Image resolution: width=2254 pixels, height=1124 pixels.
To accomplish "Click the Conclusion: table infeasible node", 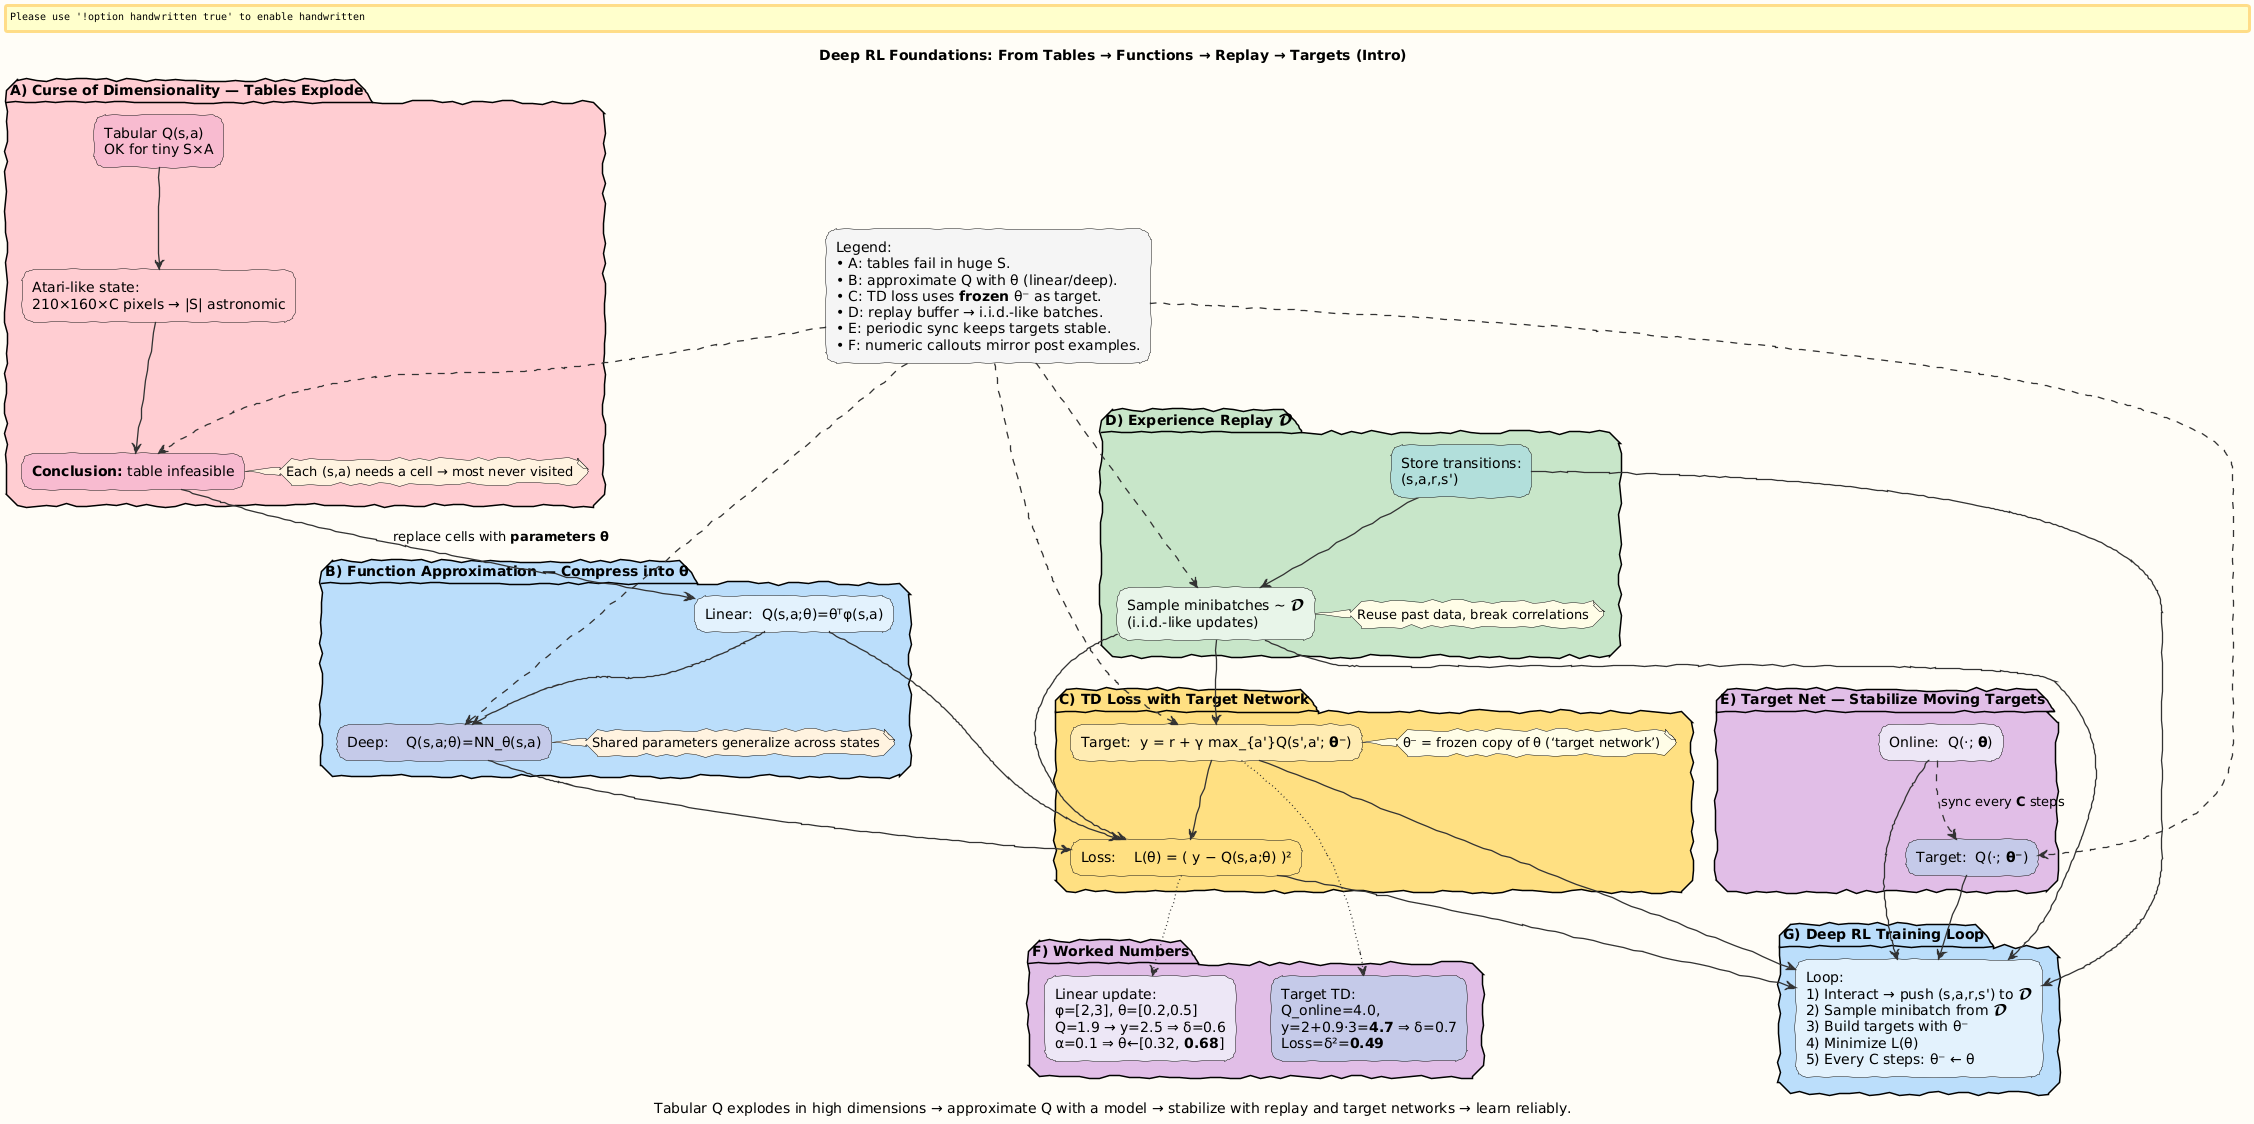I will click(x=133, y=471).
